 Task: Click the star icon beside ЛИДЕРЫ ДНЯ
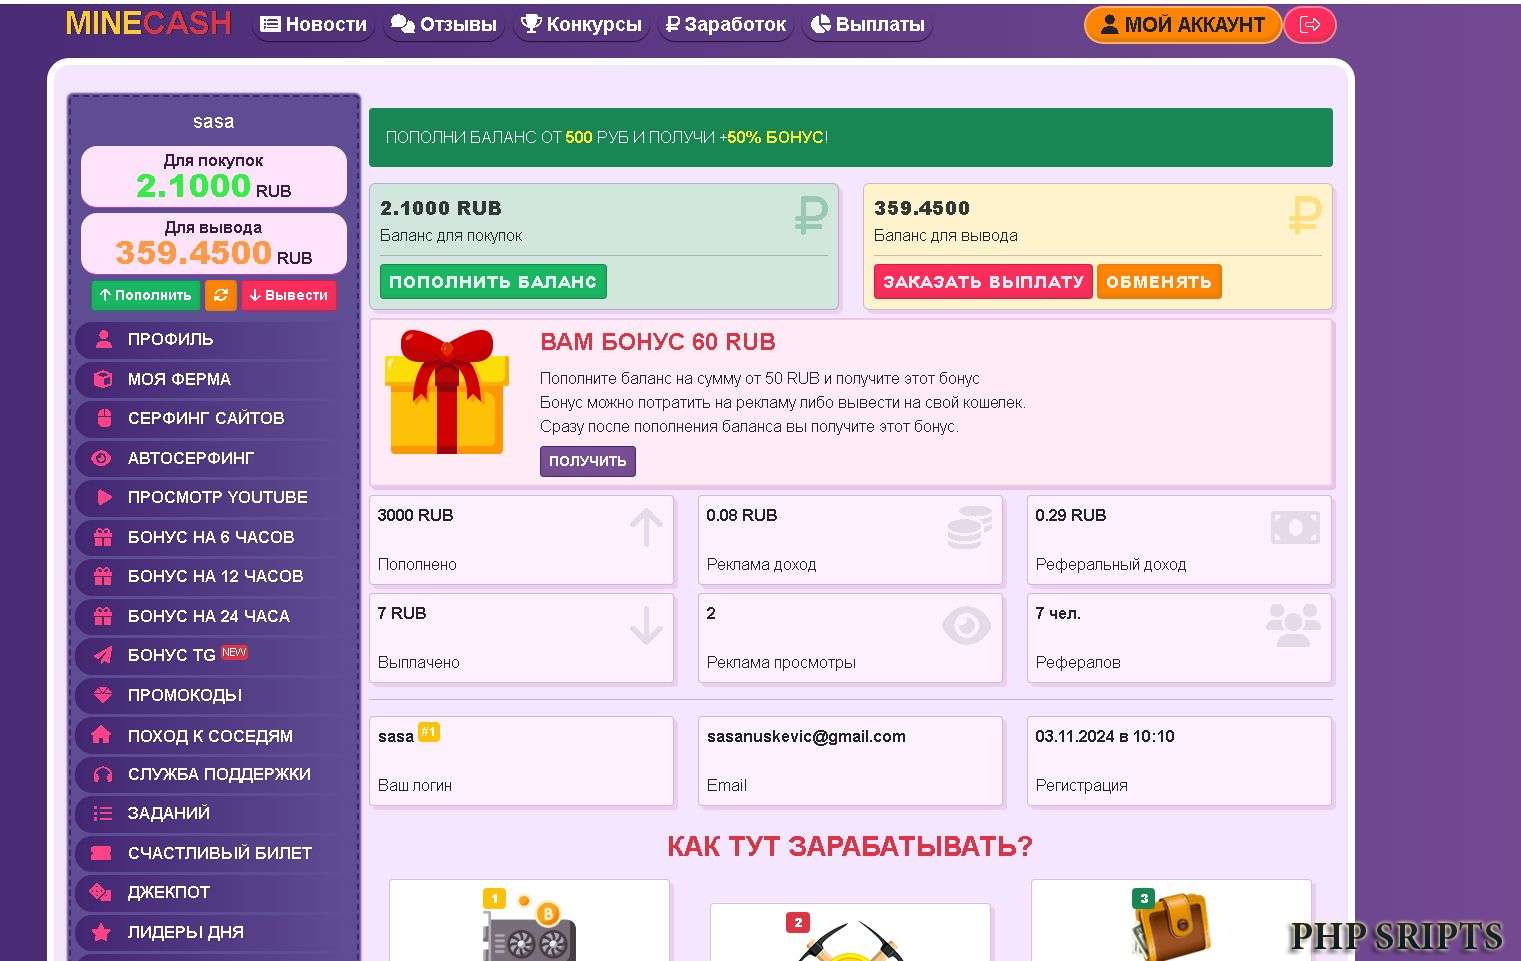102,932
